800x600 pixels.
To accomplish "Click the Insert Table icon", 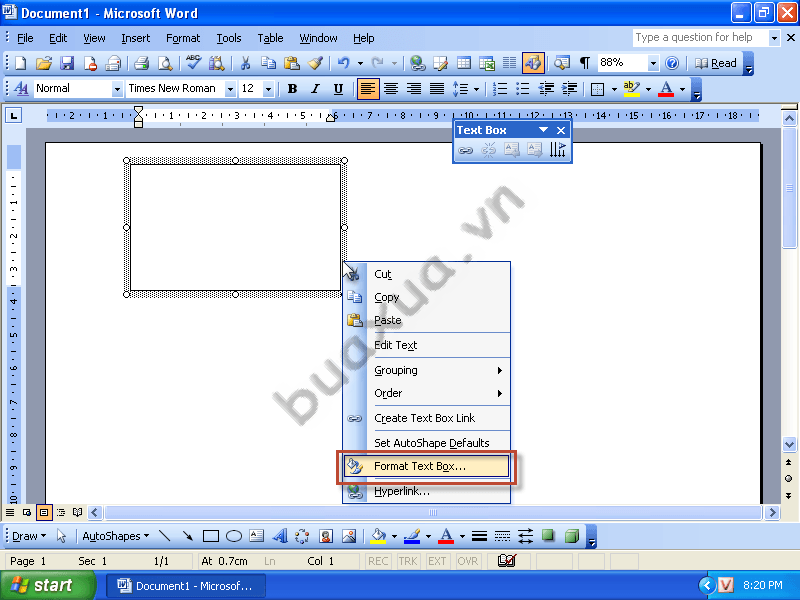I will (464, 63).
